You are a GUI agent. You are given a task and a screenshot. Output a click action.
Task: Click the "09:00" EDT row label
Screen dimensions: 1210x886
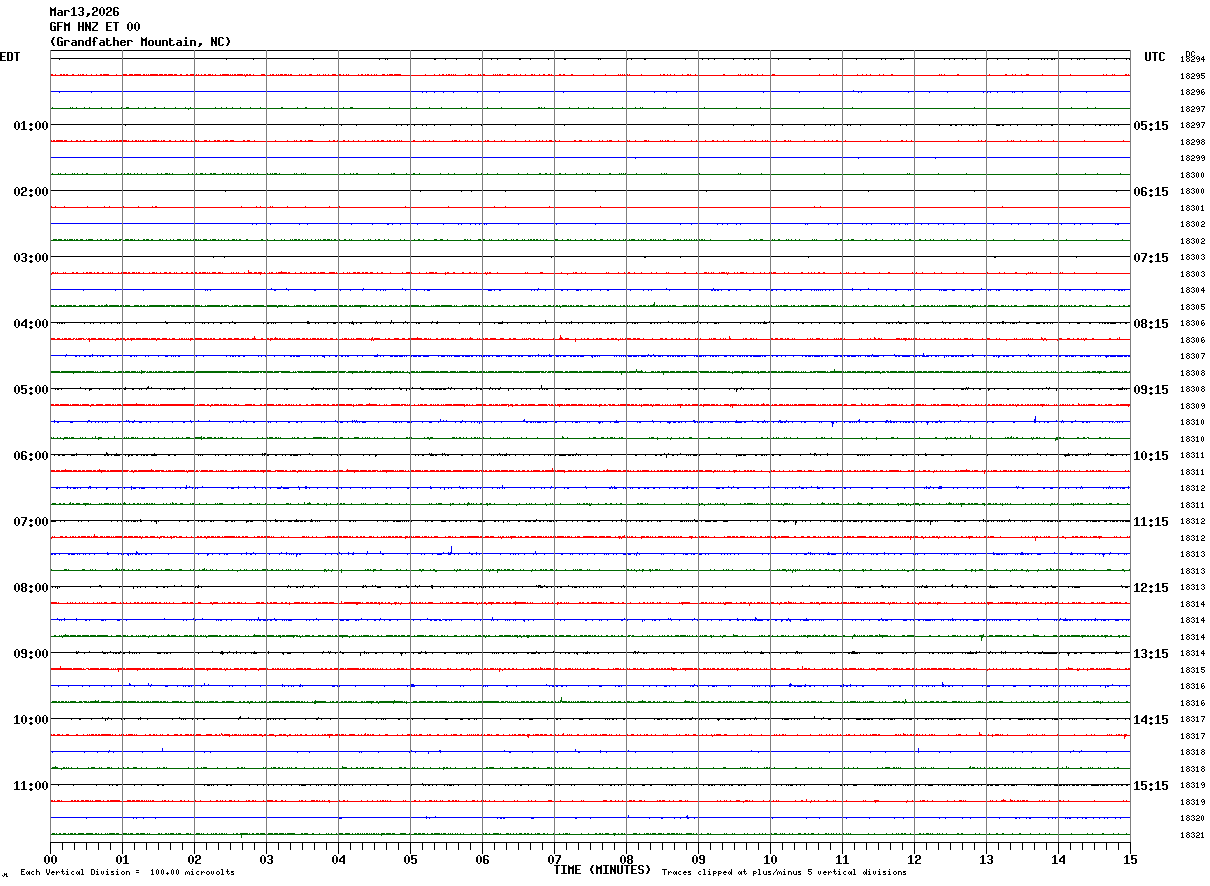point(31,654)
